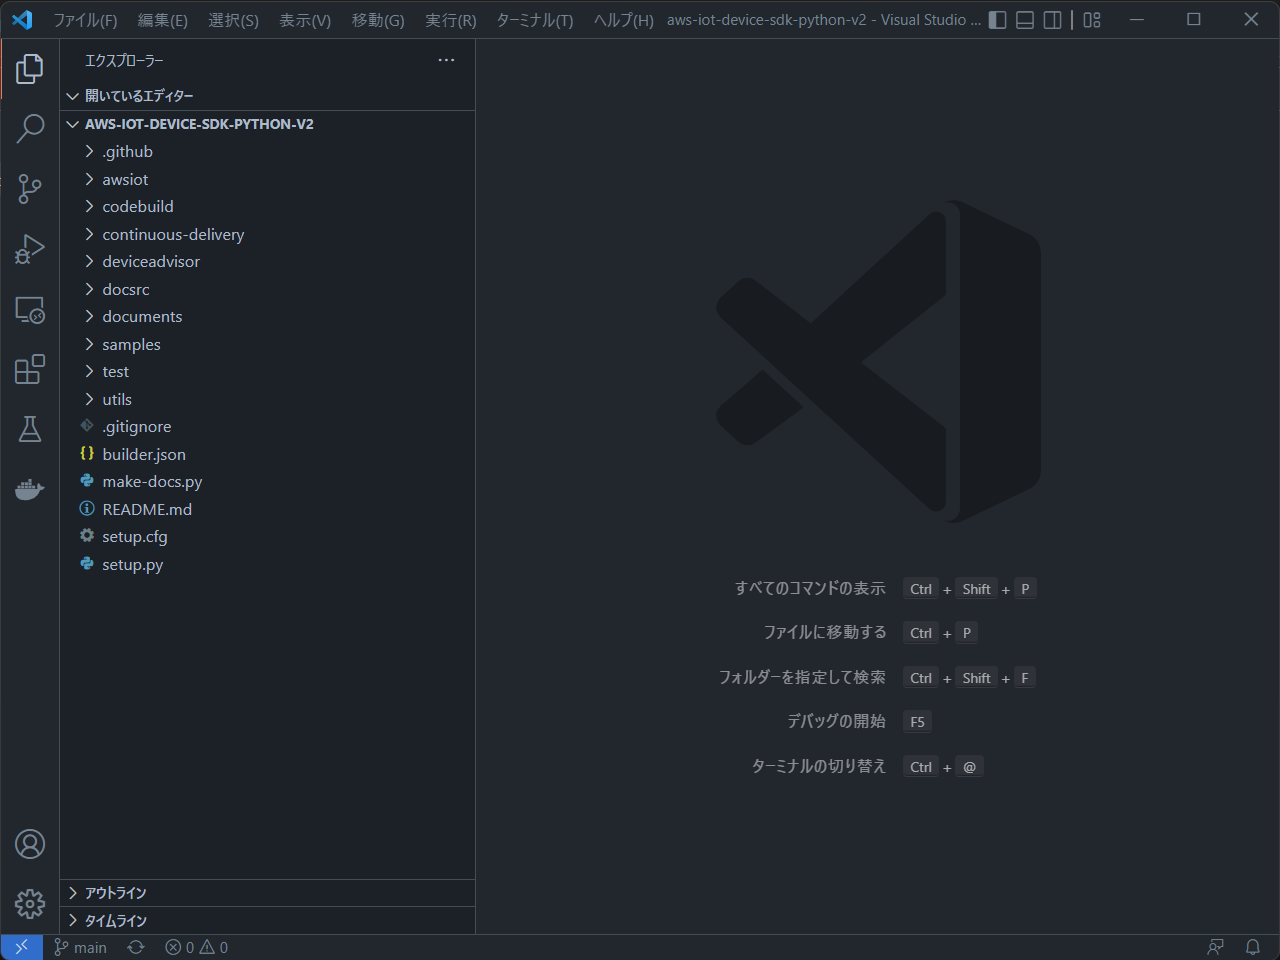The height and width of the screenshot is (960, 1280).
Task: Click the main branch in status bar
Action: pyautogui.click(x=81, y=947)
